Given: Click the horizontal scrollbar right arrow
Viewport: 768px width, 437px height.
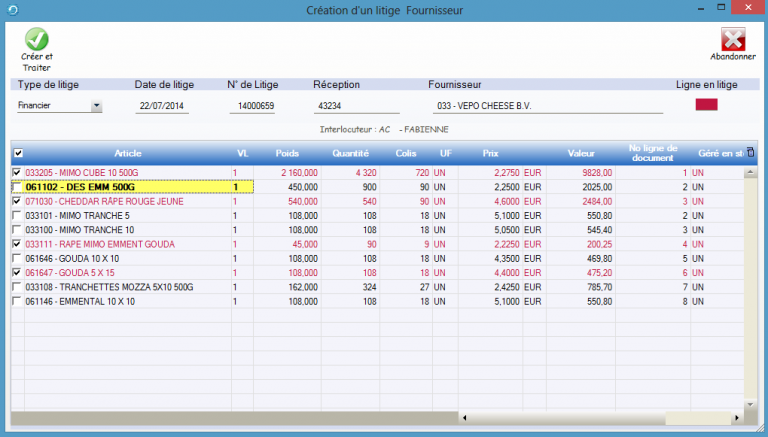Looking at the screenshot, I should [x=737, y=416].
